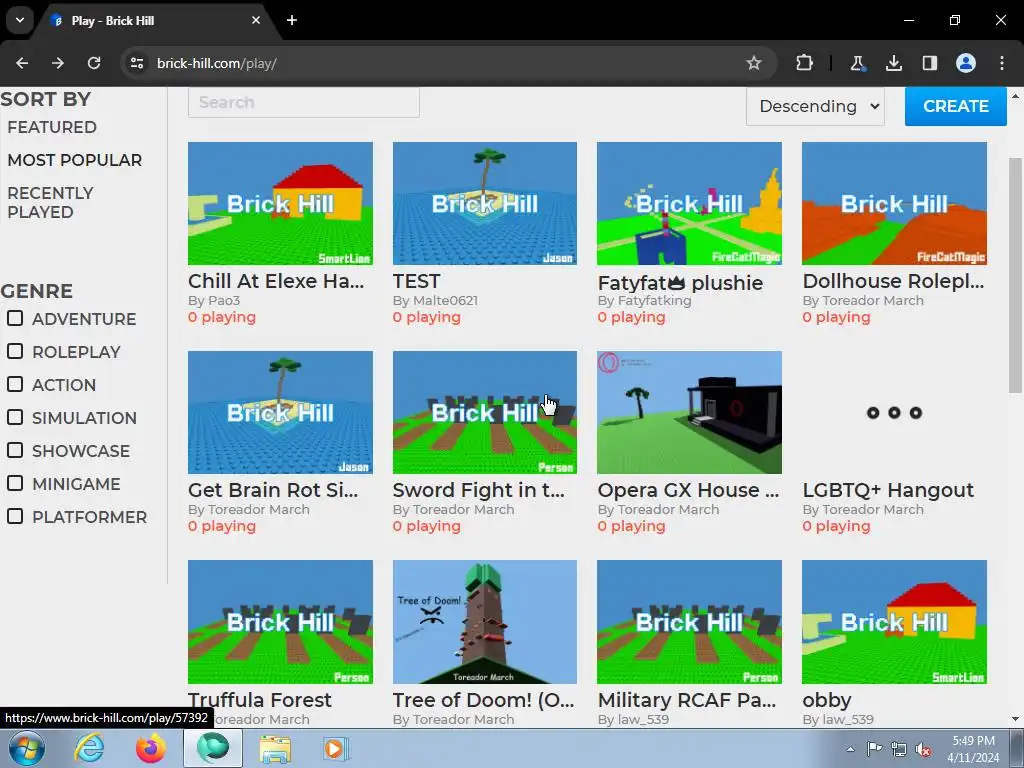This screenshot has height=768, width=1024.
Task: Open Dollhouse Roleplay game thumbnail
Action: click(894, 203)
